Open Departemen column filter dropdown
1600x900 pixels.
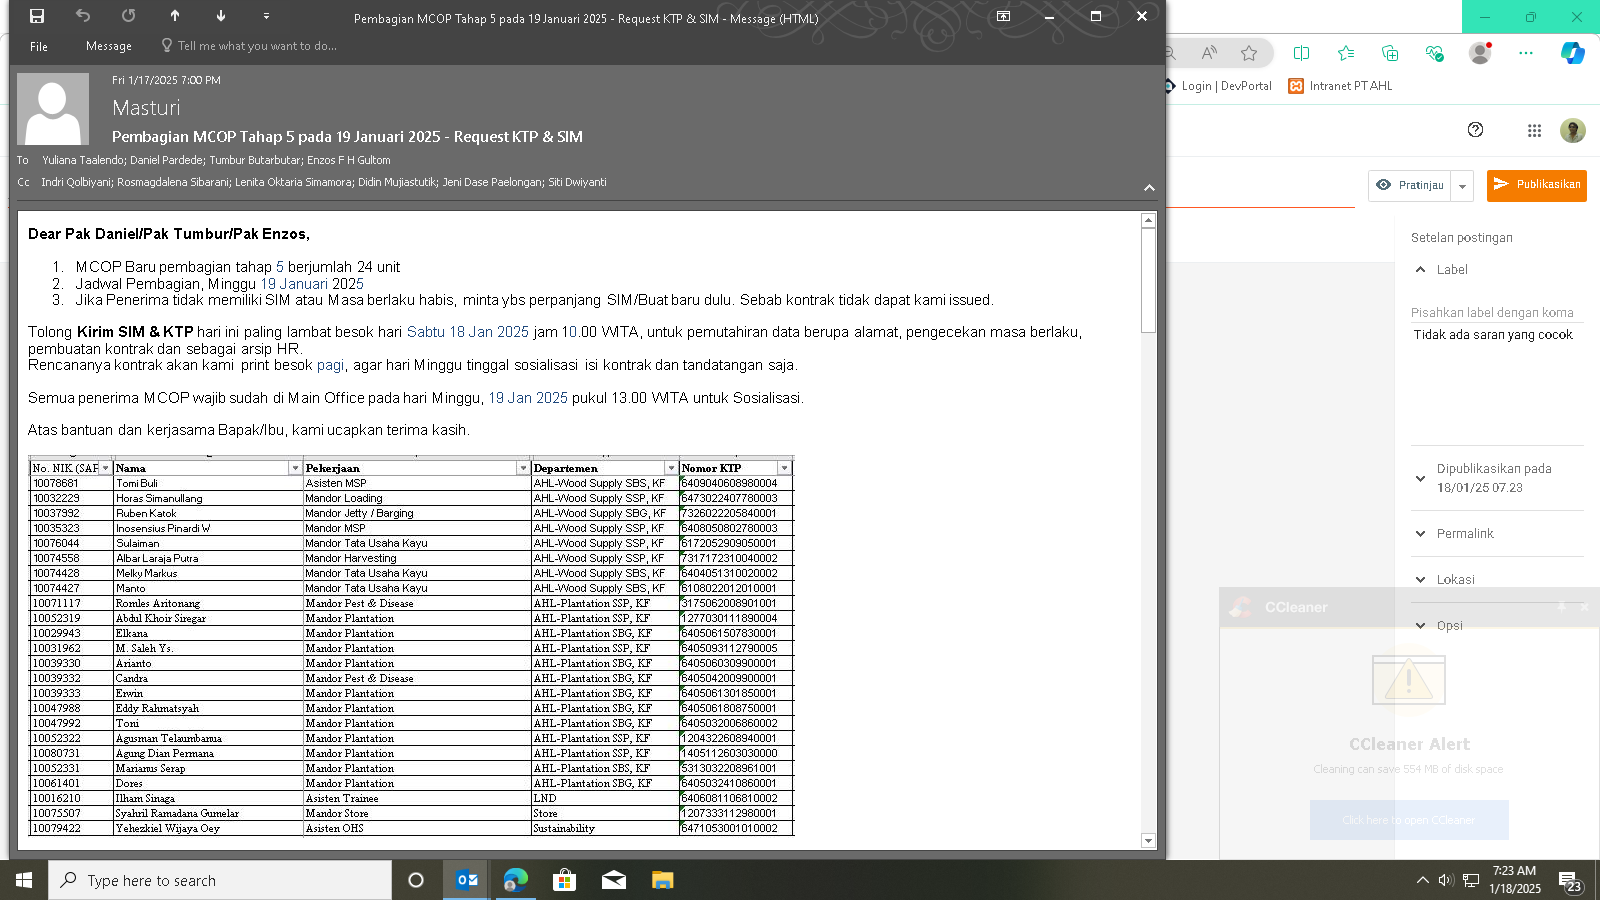[x=671, y=468]
